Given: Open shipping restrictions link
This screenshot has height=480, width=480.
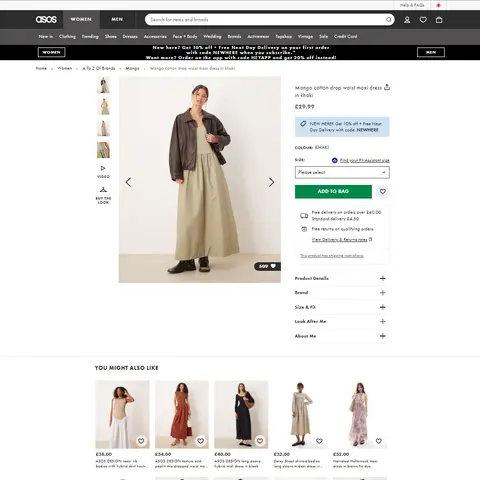Looking at the screenshot, I should tap(332, 256).
